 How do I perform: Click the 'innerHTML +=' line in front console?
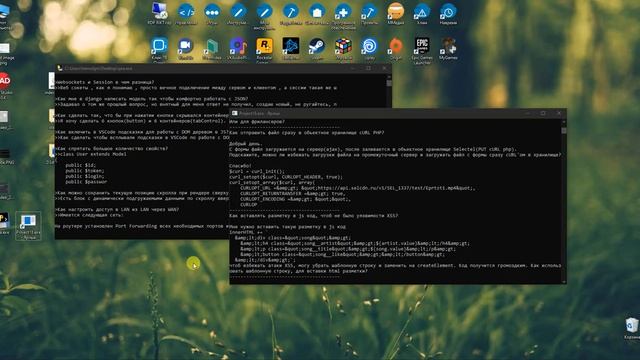coord(246,232)
